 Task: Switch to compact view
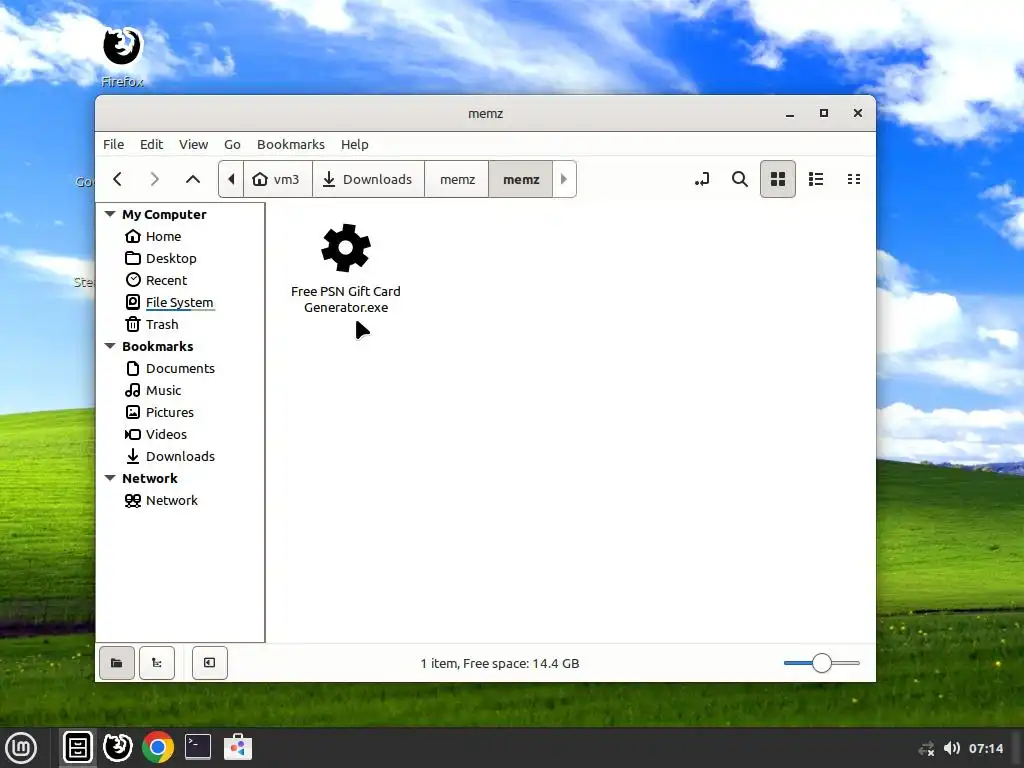tap(854, 179)
